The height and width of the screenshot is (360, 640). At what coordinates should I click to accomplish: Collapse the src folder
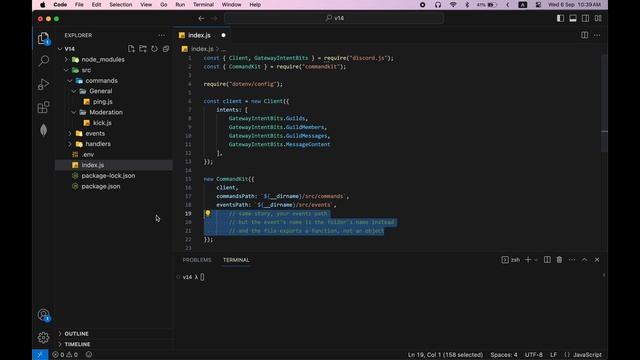pos(67,70)
